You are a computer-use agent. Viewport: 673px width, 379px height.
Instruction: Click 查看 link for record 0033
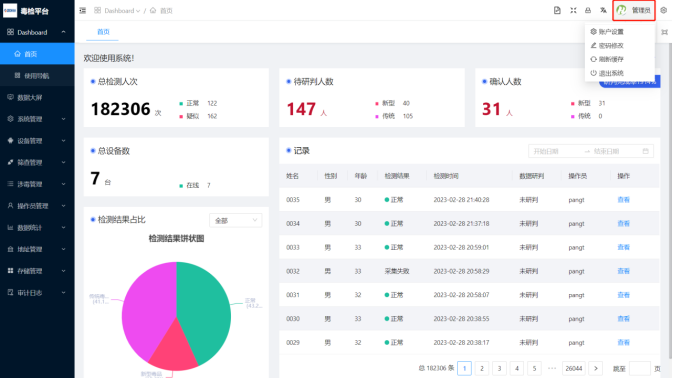click(x=623, y=247)
